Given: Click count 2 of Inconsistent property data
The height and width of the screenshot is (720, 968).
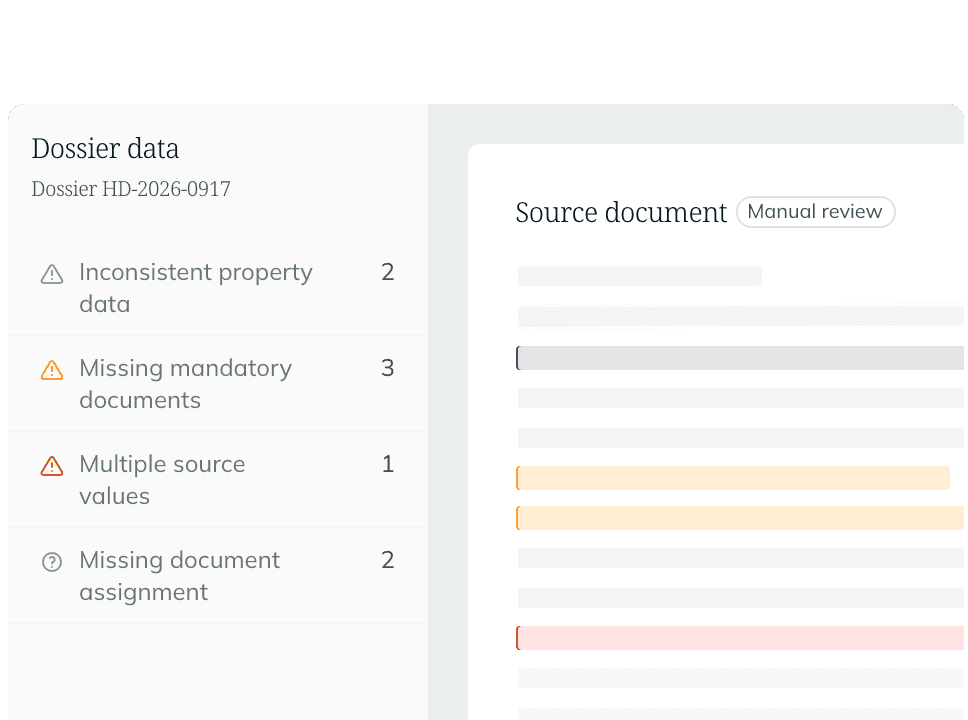Looking at the screenshot, I should click(x=388, y=272).
